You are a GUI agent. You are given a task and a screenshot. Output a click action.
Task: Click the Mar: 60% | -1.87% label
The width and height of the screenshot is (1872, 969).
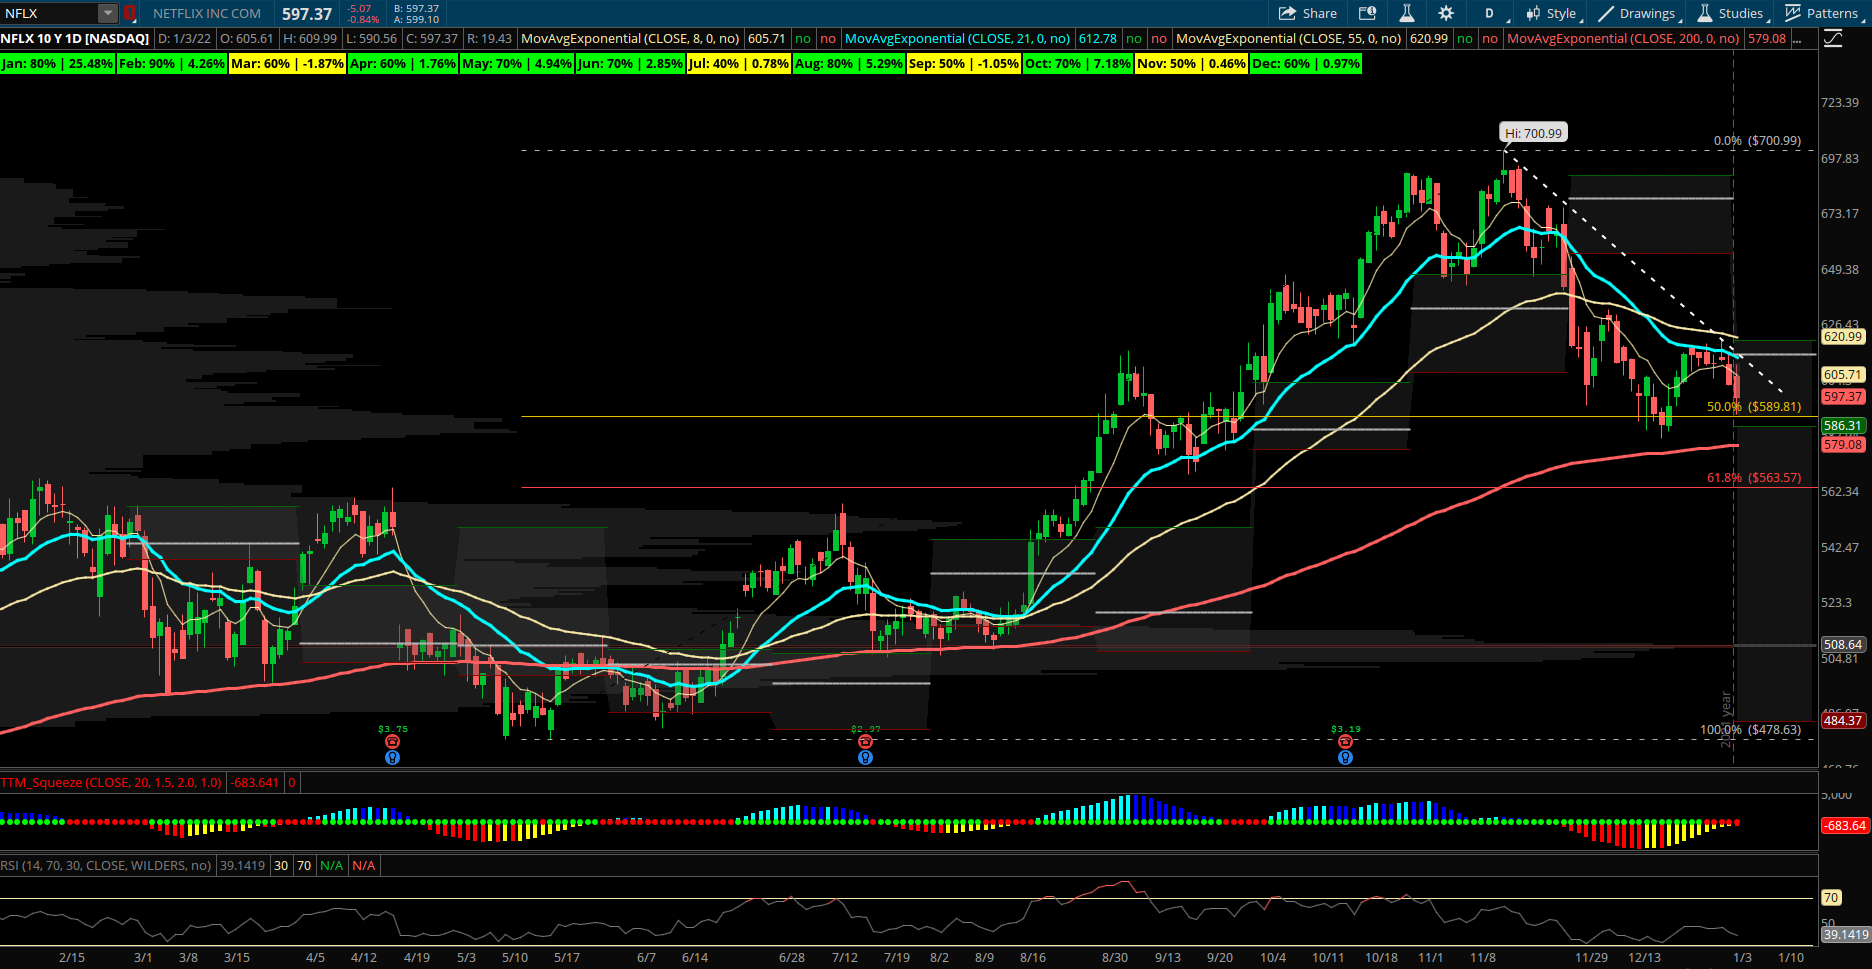click(287, 63)
